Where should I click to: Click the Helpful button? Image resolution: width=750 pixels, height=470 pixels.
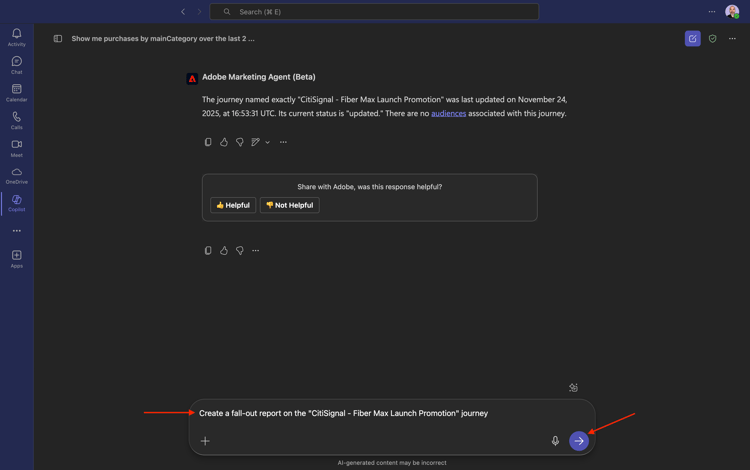tap(233, 205)
